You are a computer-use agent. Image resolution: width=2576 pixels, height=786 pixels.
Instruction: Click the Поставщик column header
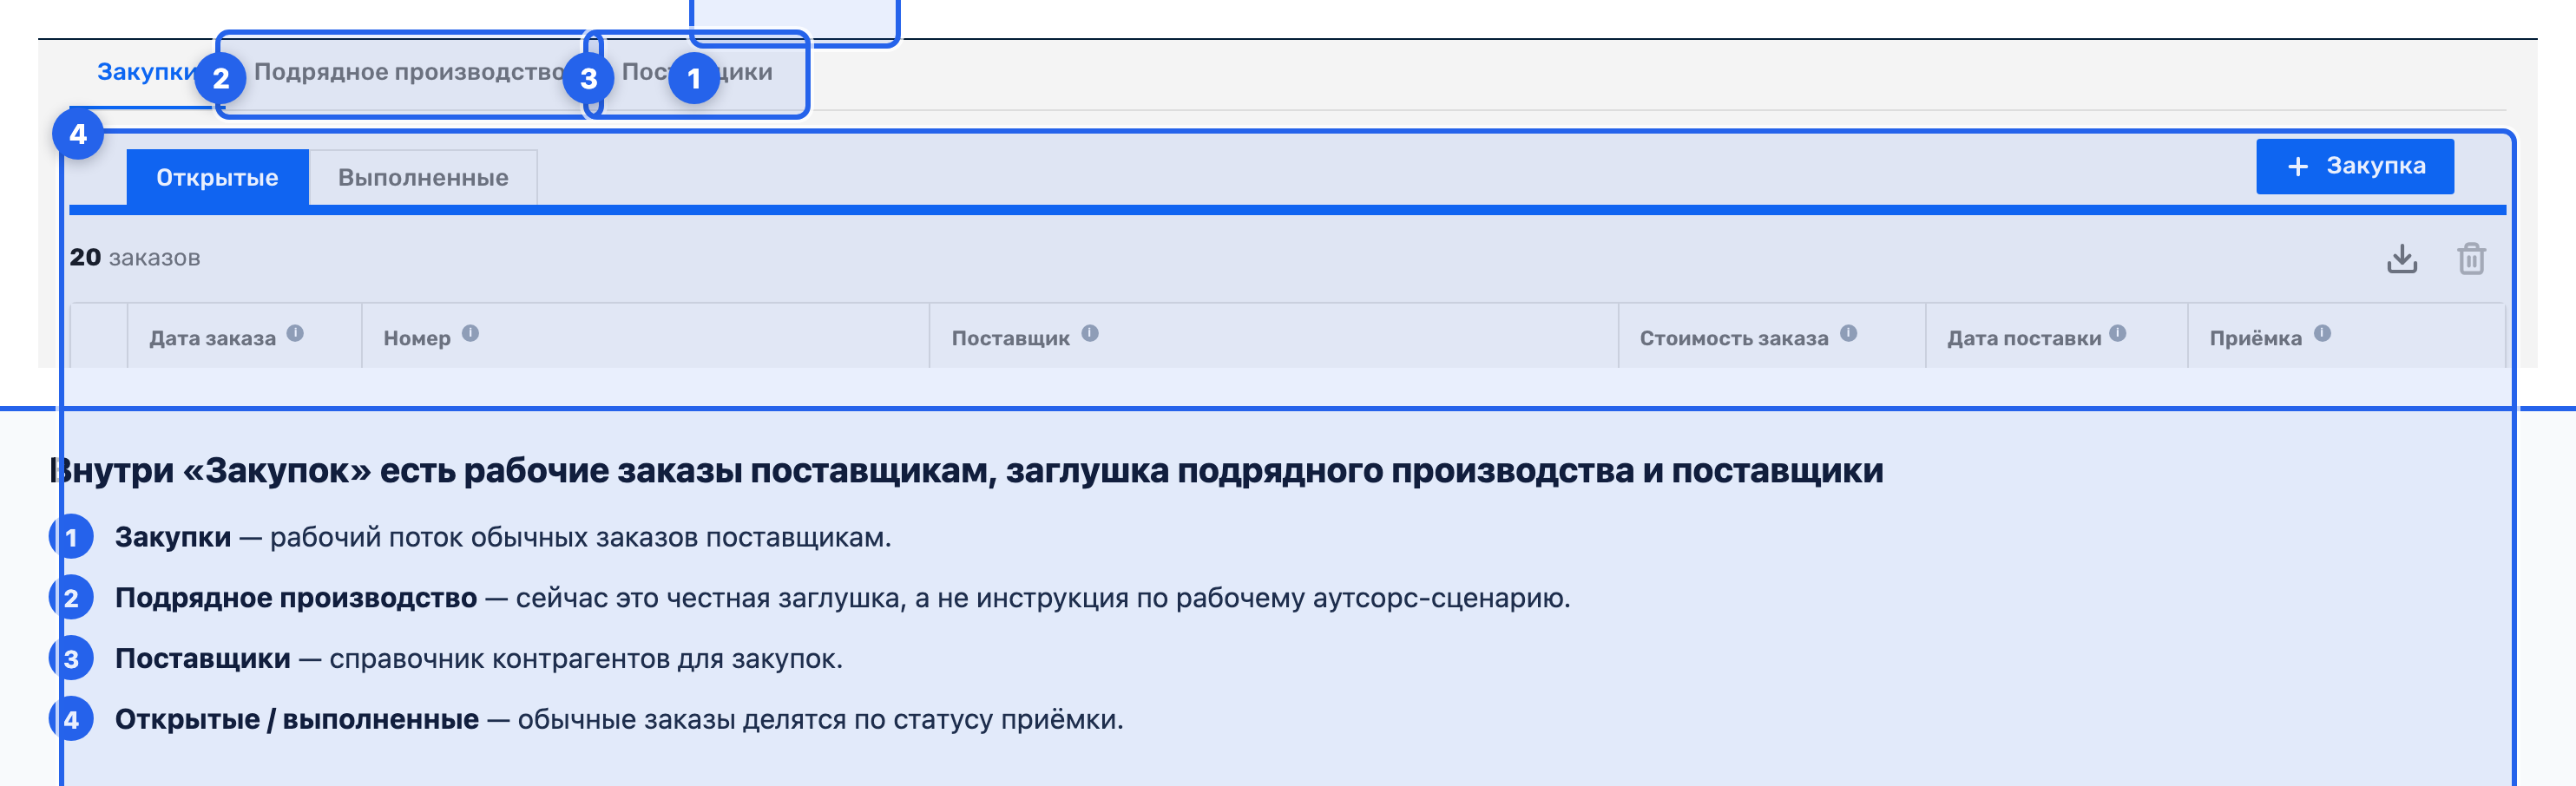(1273, 337)
